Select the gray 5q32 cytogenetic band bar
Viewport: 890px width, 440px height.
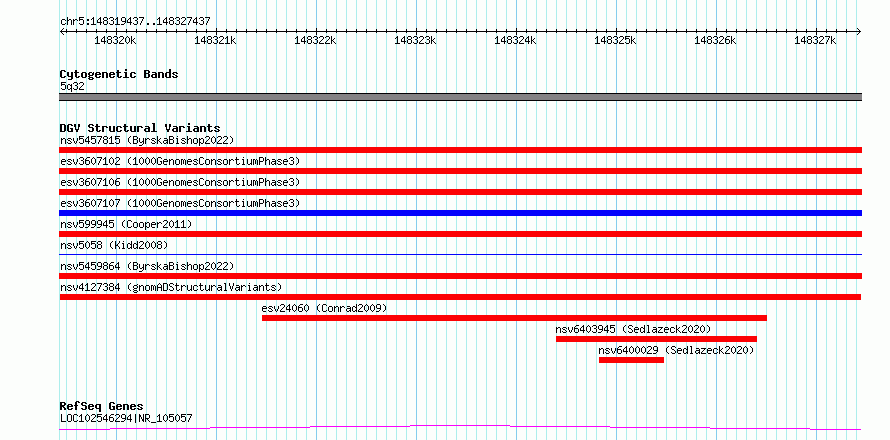460,97
